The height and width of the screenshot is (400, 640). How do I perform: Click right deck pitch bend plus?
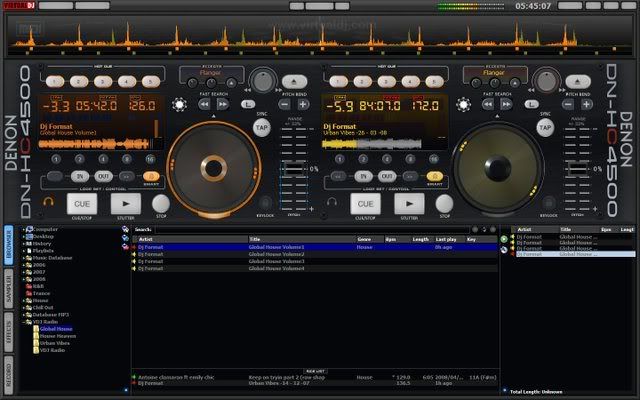click(587, 104)
